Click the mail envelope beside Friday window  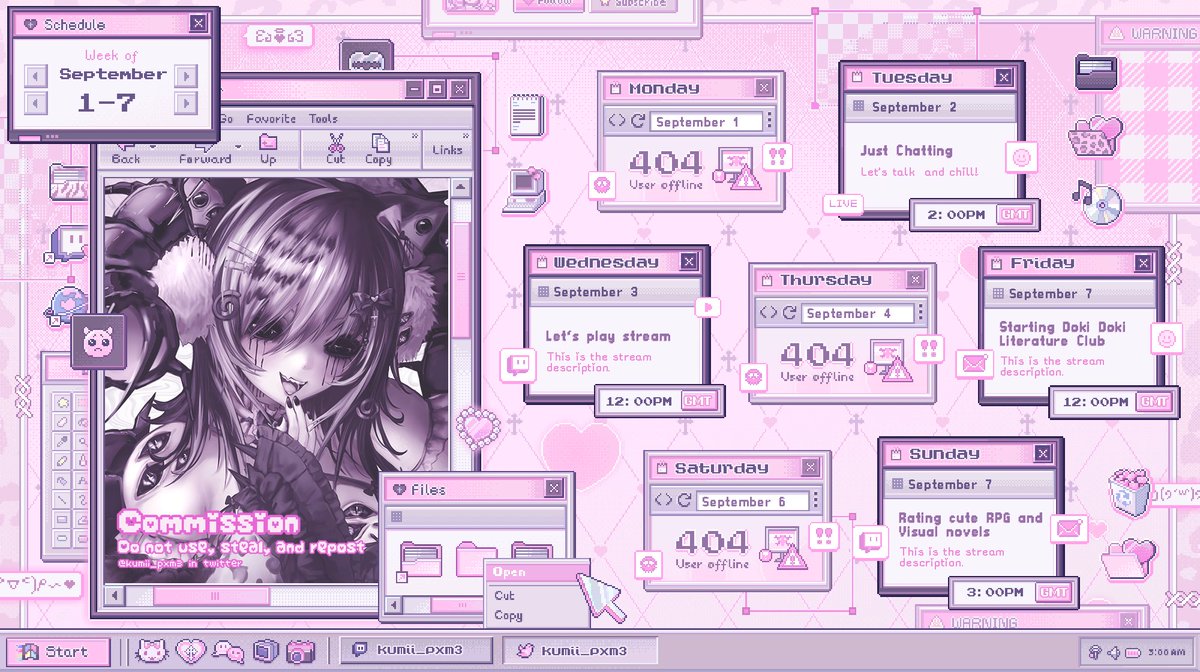[974, 364]
